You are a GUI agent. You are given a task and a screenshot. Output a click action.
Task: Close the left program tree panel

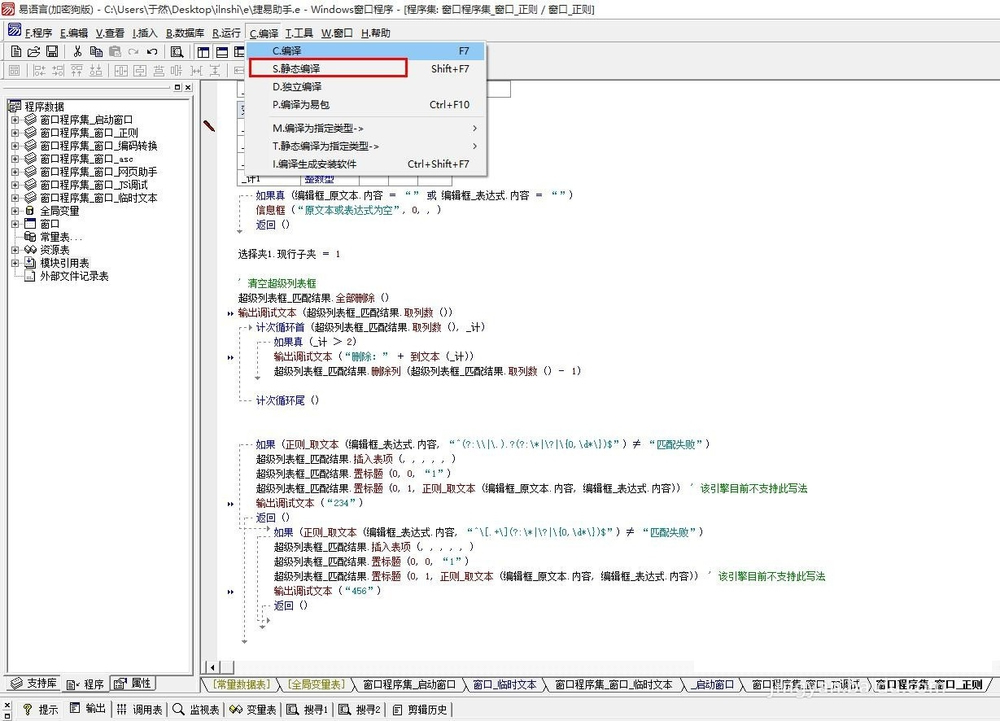[x=187, y=88]
